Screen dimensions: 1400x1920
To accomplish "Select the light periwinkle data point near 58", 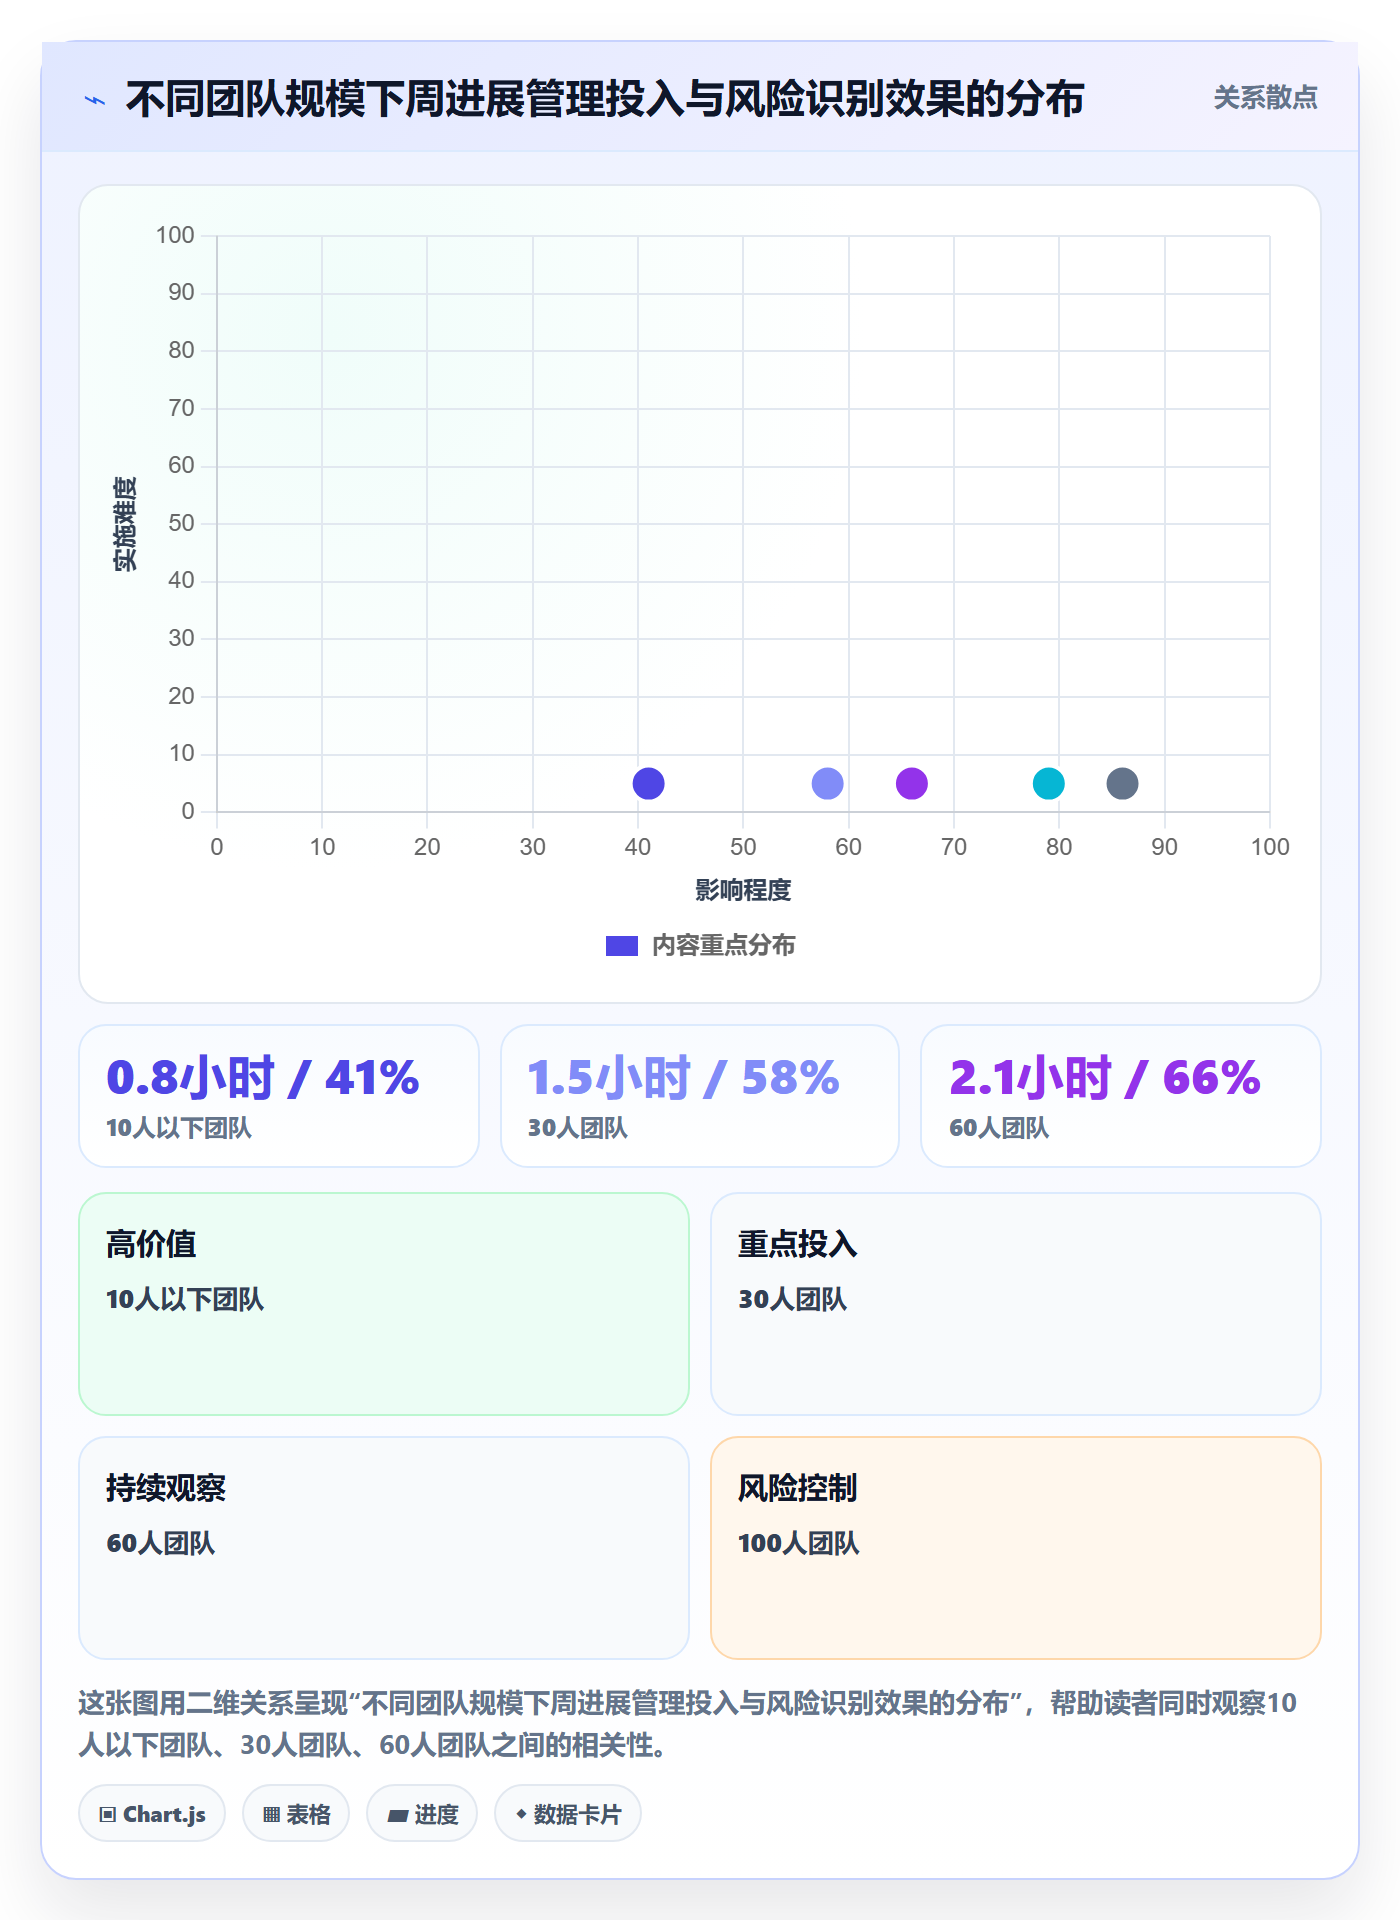I will (x=827, y=783).
